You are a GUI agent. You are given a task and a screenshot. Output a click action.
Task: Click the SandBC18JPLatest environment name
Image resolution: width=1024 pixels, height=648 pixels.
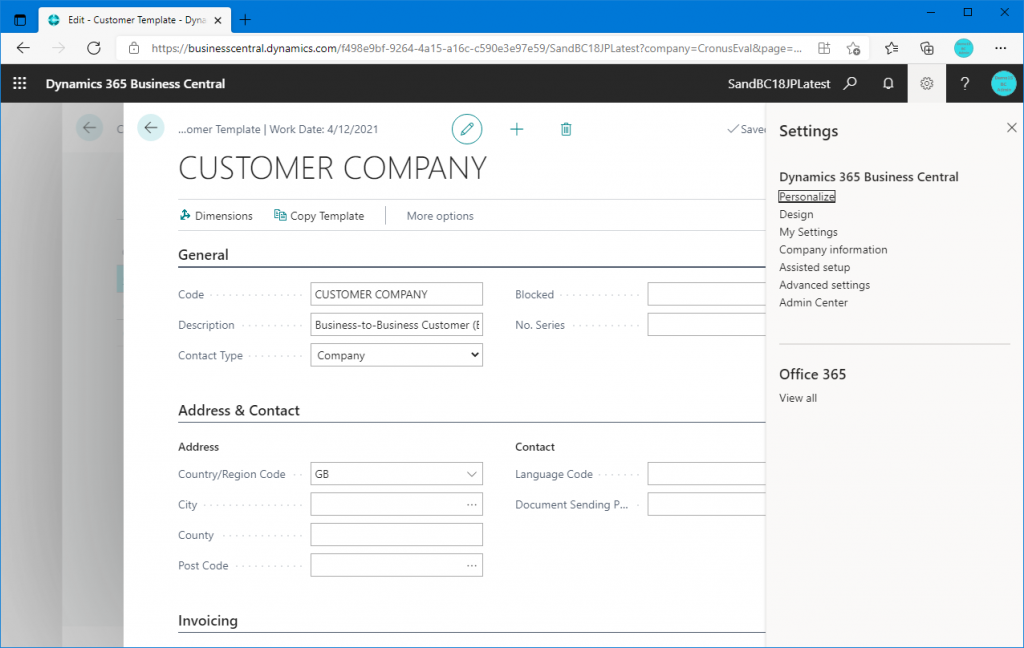coord(779,84)
